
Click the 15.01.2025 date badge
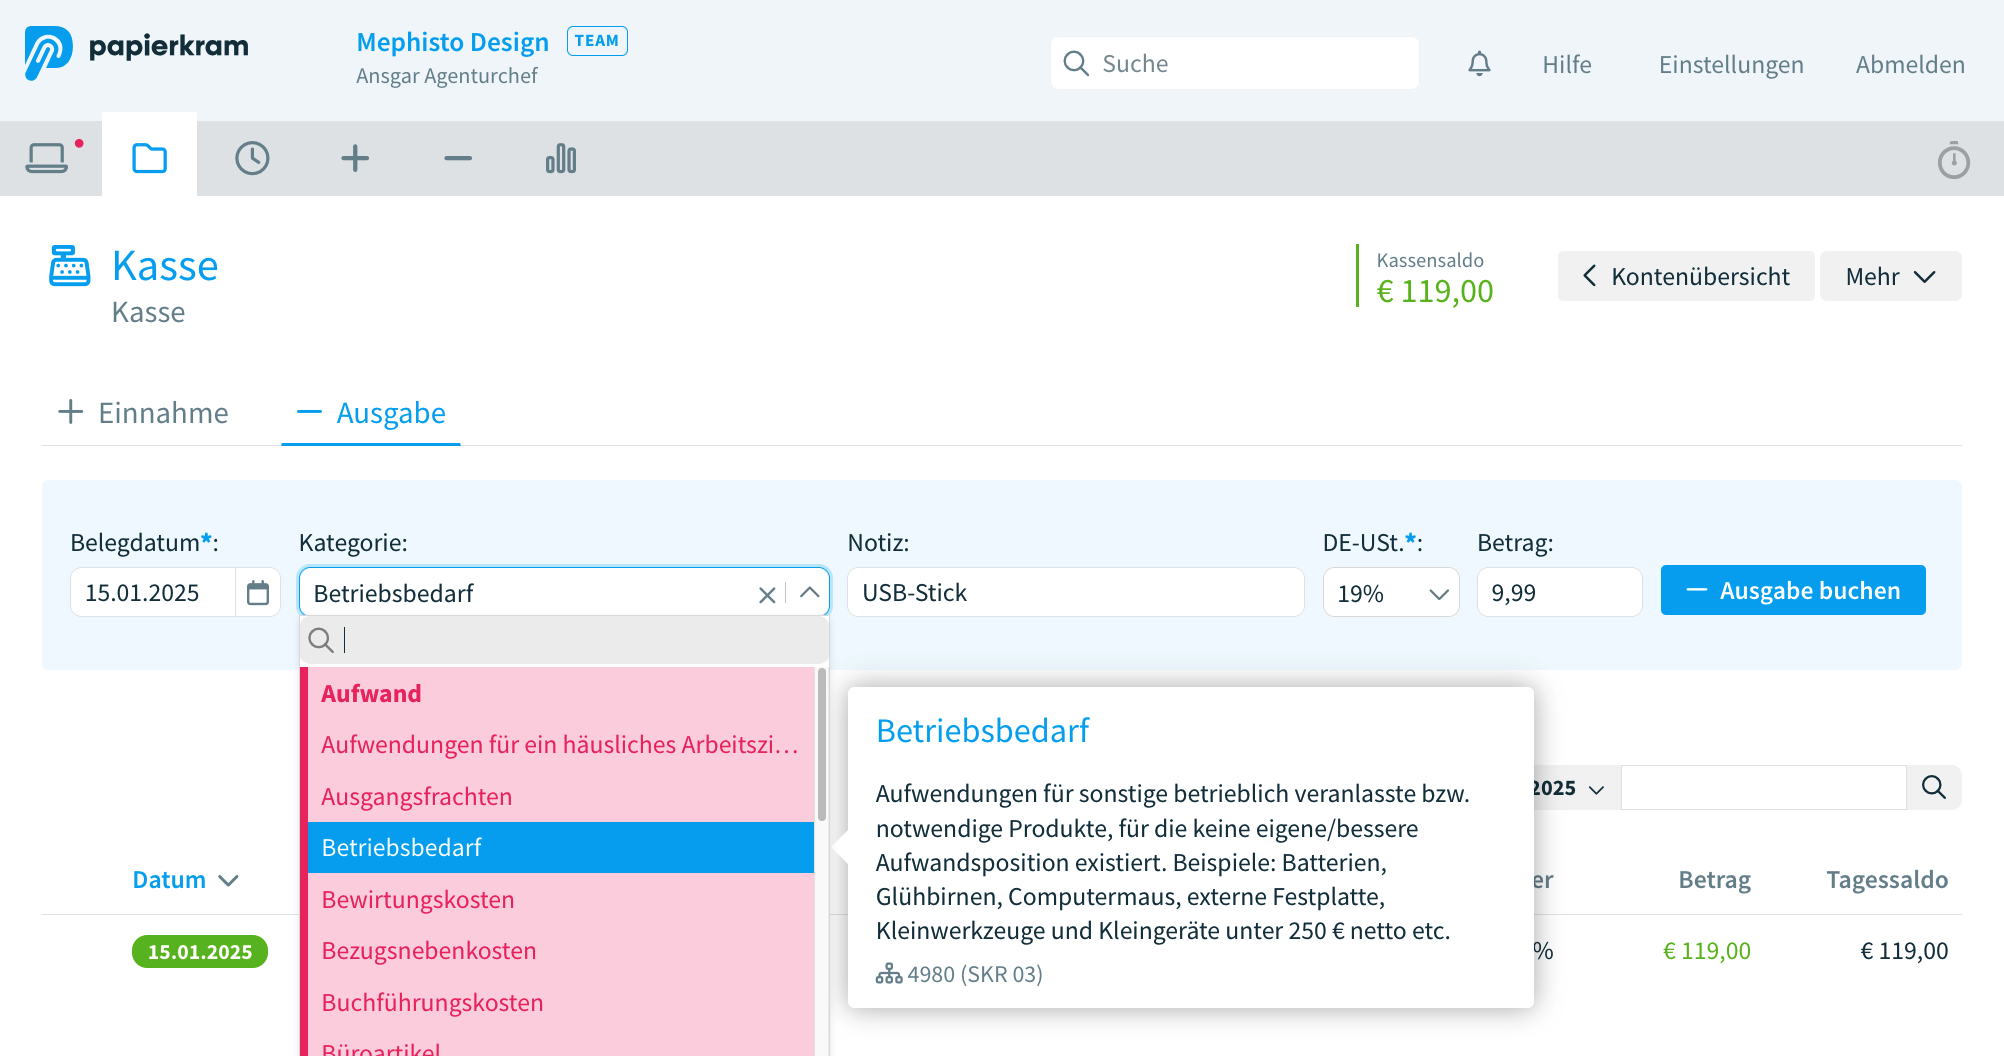pyautogui.click(x=200, y=952)
